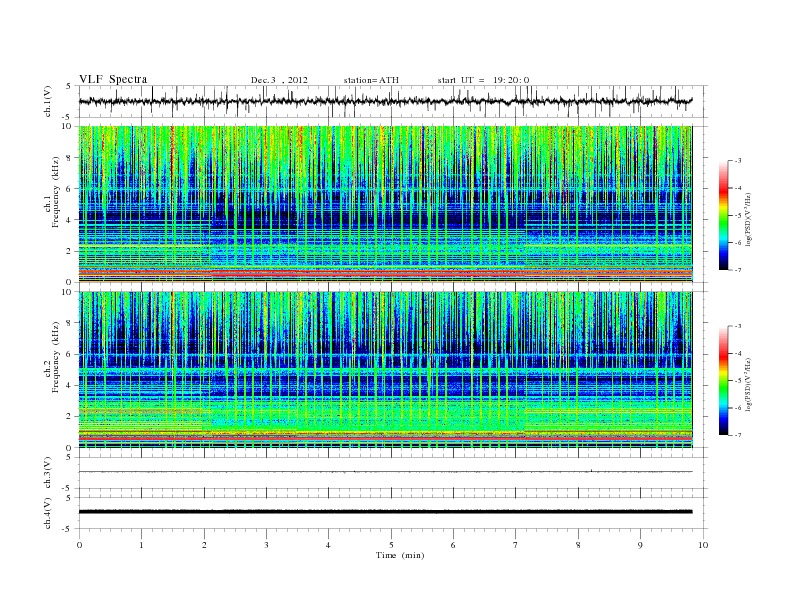
Task: Click the time axis tick label '2'
Action: [204, 545]
